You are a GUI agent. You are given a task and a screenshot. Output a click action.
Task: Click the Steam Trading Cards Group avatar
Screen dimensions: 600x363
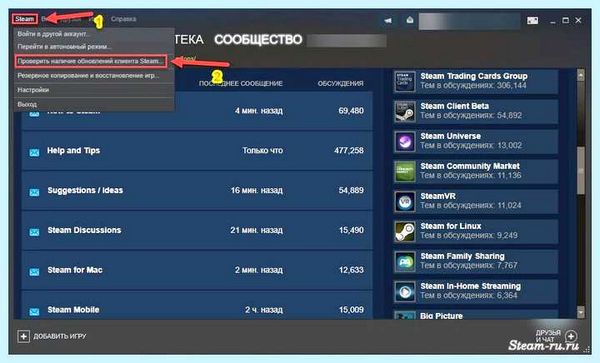405,81
